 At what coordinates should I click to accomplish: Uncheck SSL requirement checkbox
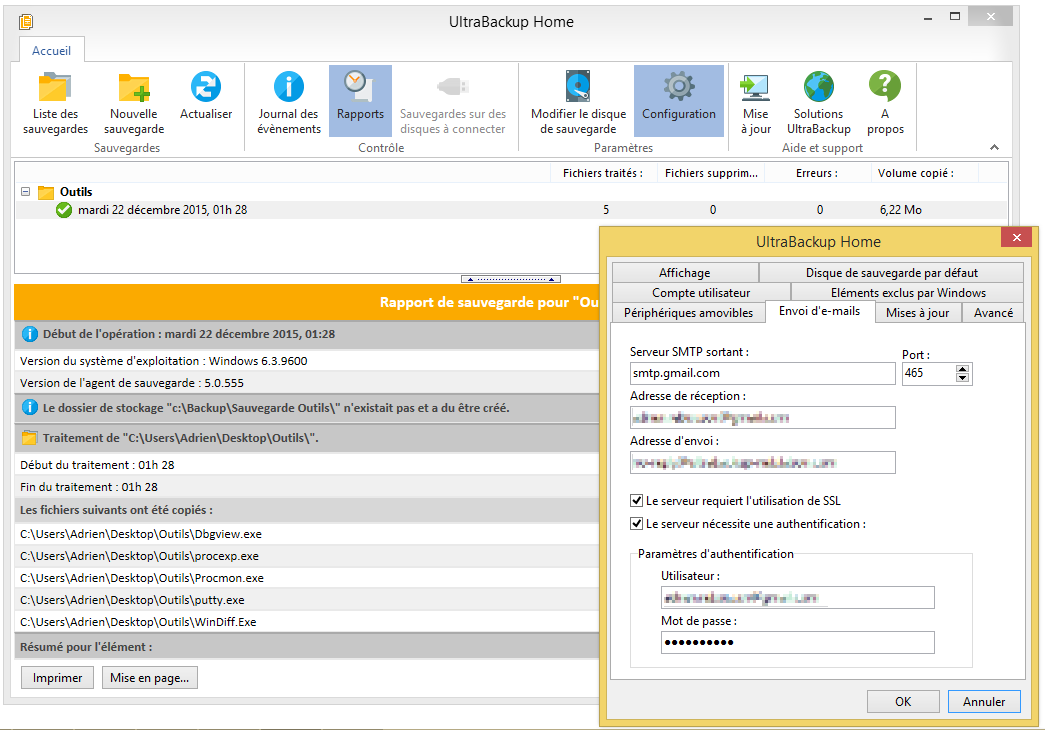click(637, 500)
